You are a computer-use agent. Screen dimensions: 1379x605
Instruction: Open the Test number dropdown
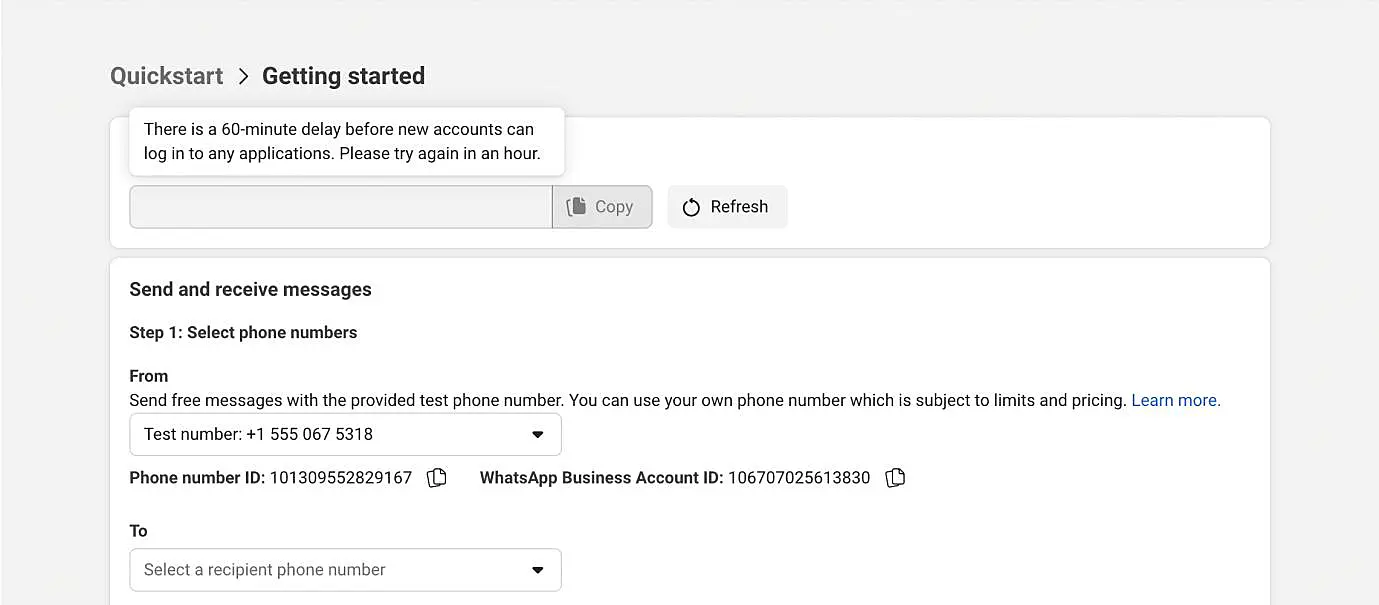pyautogui.click(x=345, y=435)
